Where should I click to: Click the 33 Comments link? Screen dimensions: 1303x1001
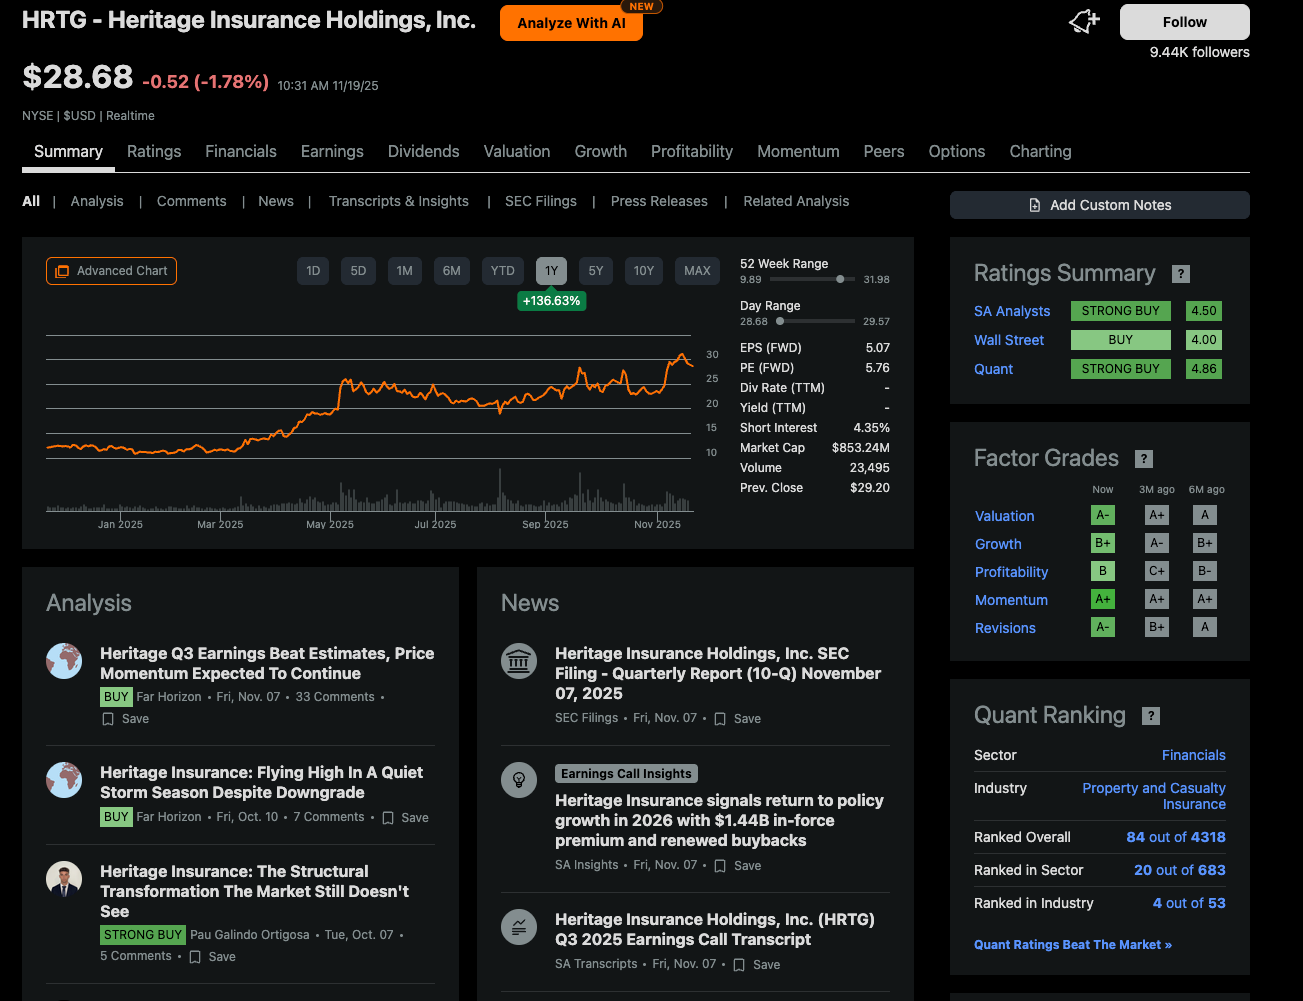[x=335, y=697]
